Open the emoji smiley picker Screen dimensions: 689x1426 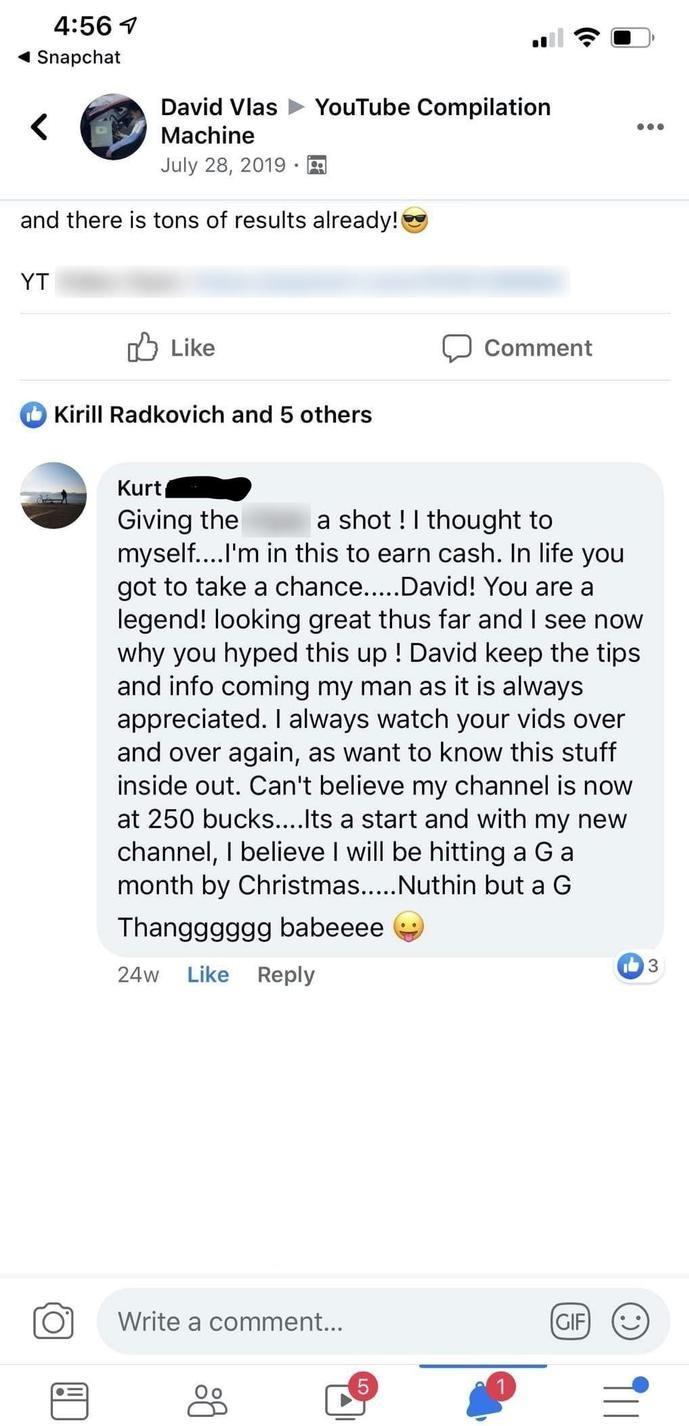tap(630, 1321)
